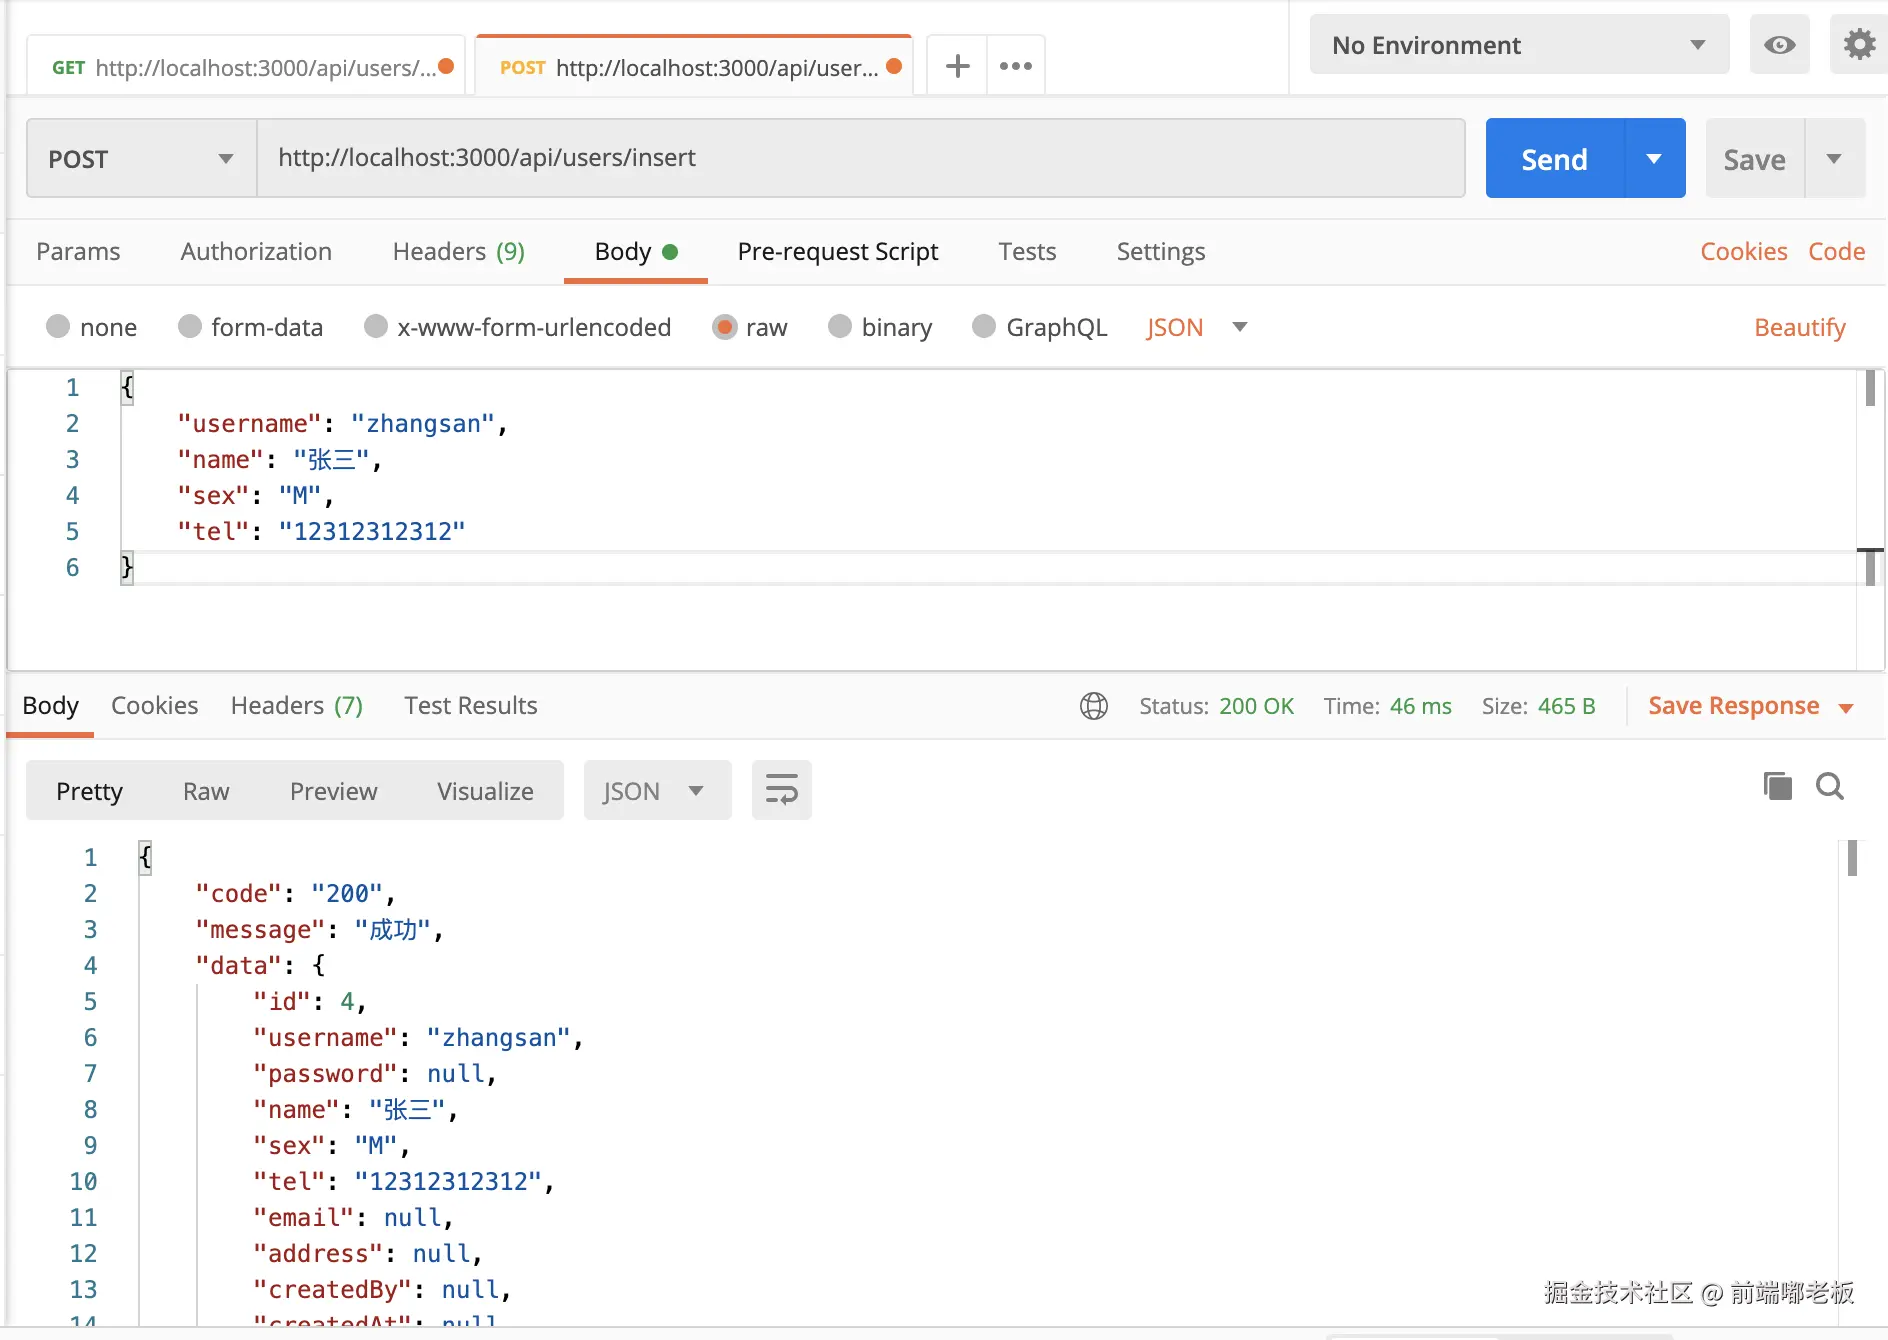Expand the POST method dropdown
1888x1340 pixels.
click(x=141, y=159)
